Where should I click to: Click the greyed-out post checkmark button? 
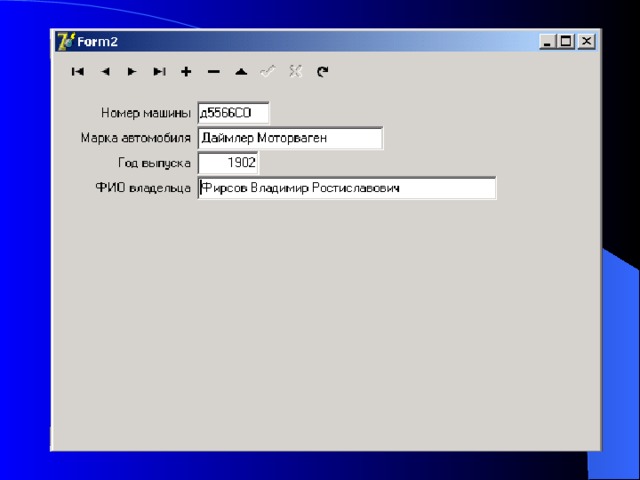267,72
